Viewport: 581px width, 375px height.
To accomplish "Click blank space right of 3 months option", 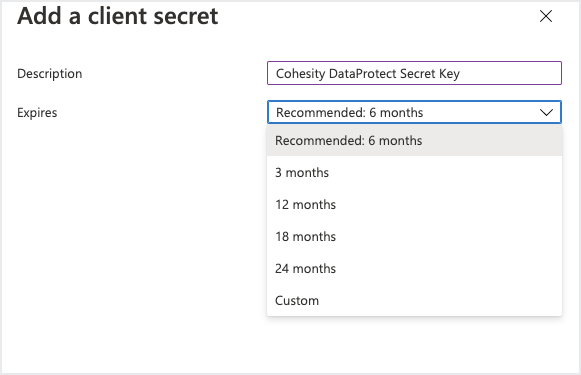I will click(445, 173).
